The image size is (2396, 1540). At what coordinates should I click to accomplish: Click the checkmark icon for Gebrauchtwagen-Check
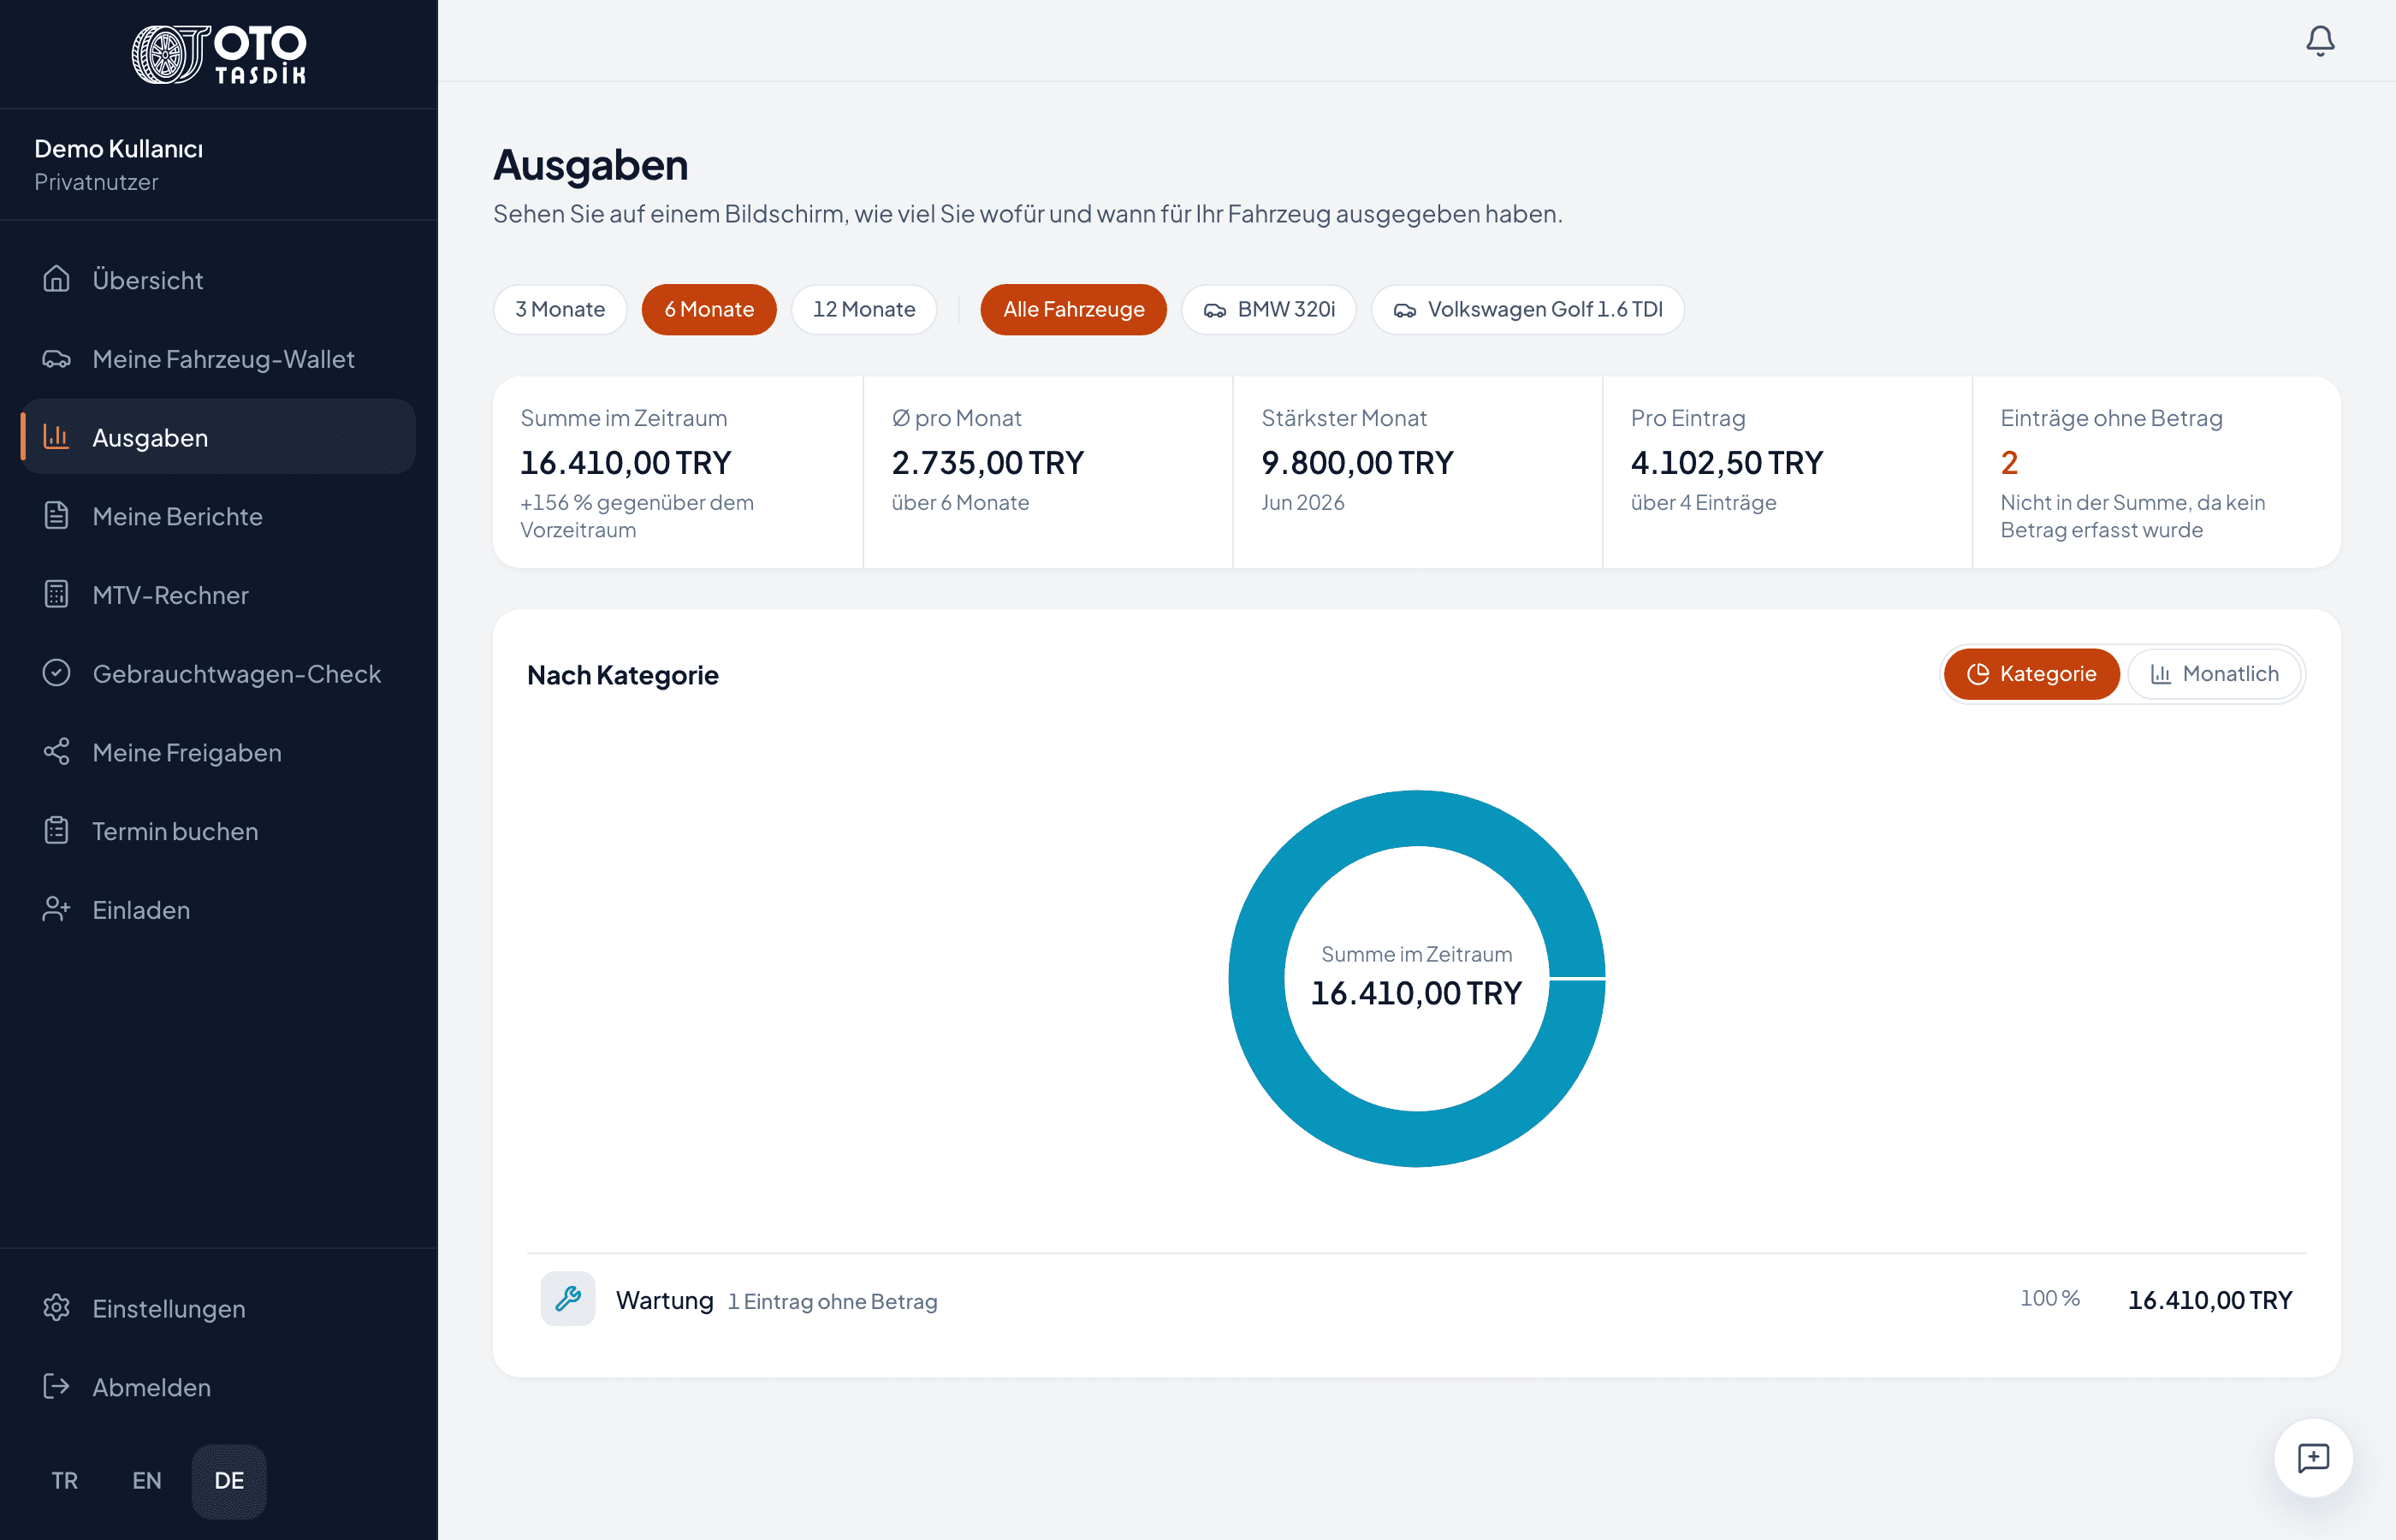[x=57, y=673]
